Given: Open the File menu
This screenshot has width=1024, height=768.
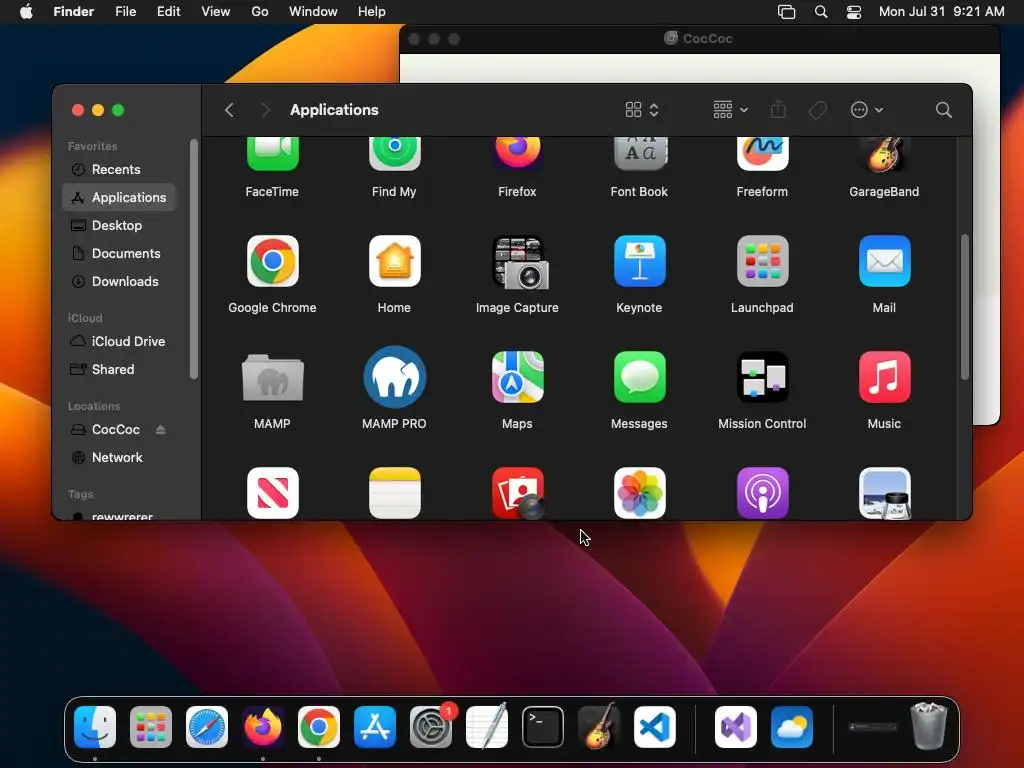Looking at the screenshot, I should click(125, 12).
